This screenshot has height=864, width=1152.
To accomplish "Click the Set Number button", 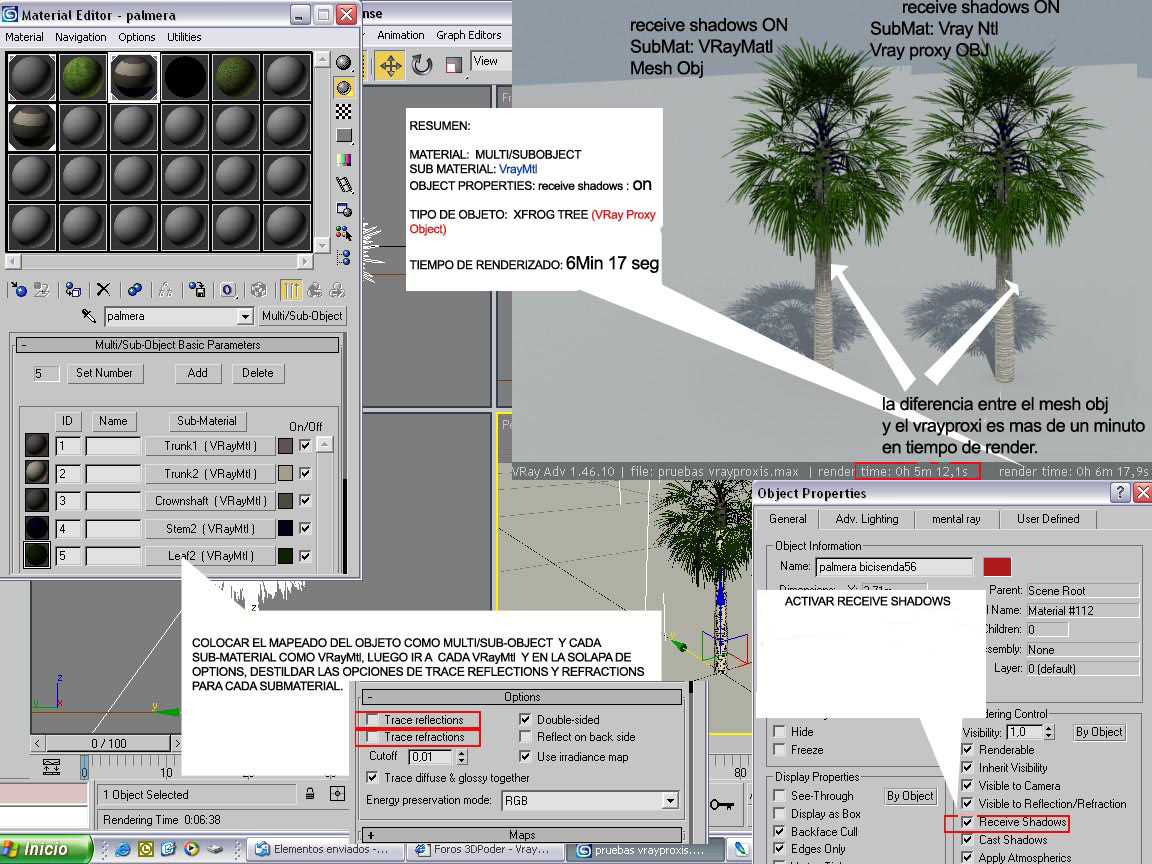I will pos(104,373).
